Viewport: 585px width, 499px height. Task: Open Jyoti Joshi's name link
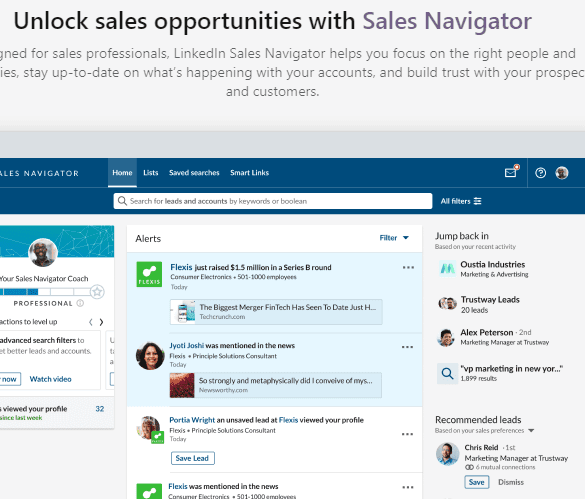187,346
